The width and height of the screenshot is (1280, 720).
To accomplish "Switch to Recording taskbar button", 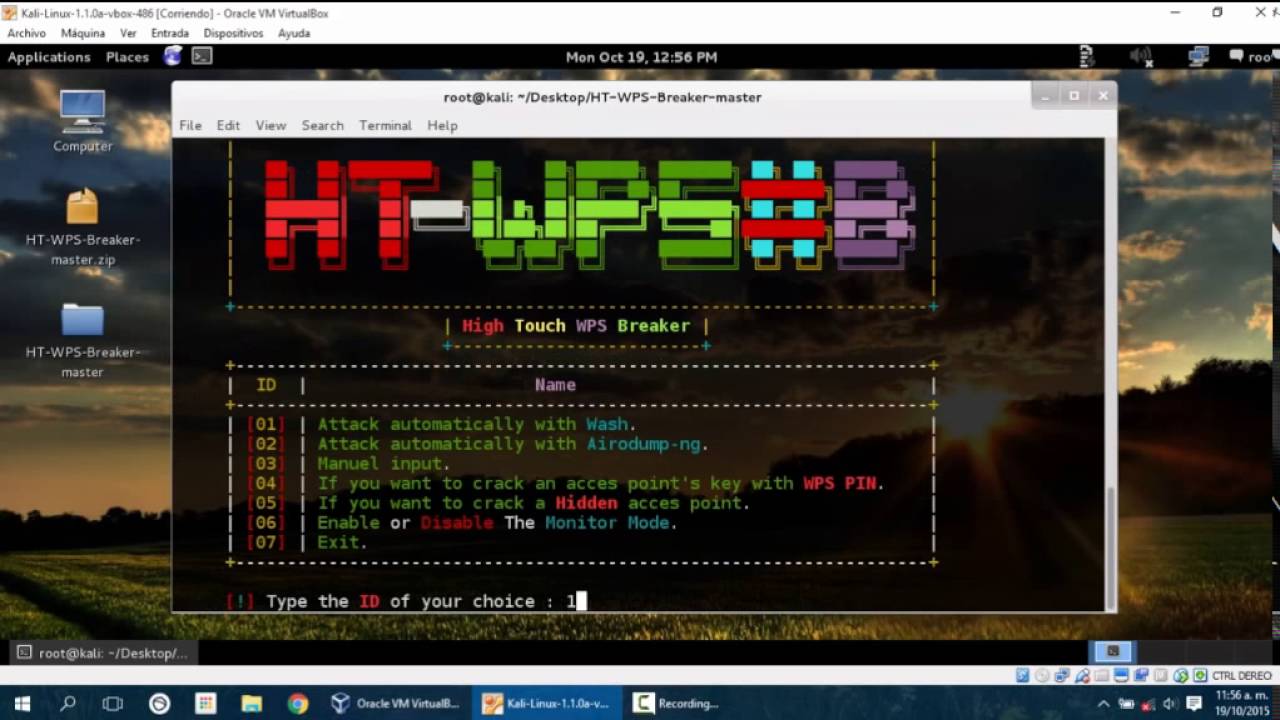I will coord(676,704).
